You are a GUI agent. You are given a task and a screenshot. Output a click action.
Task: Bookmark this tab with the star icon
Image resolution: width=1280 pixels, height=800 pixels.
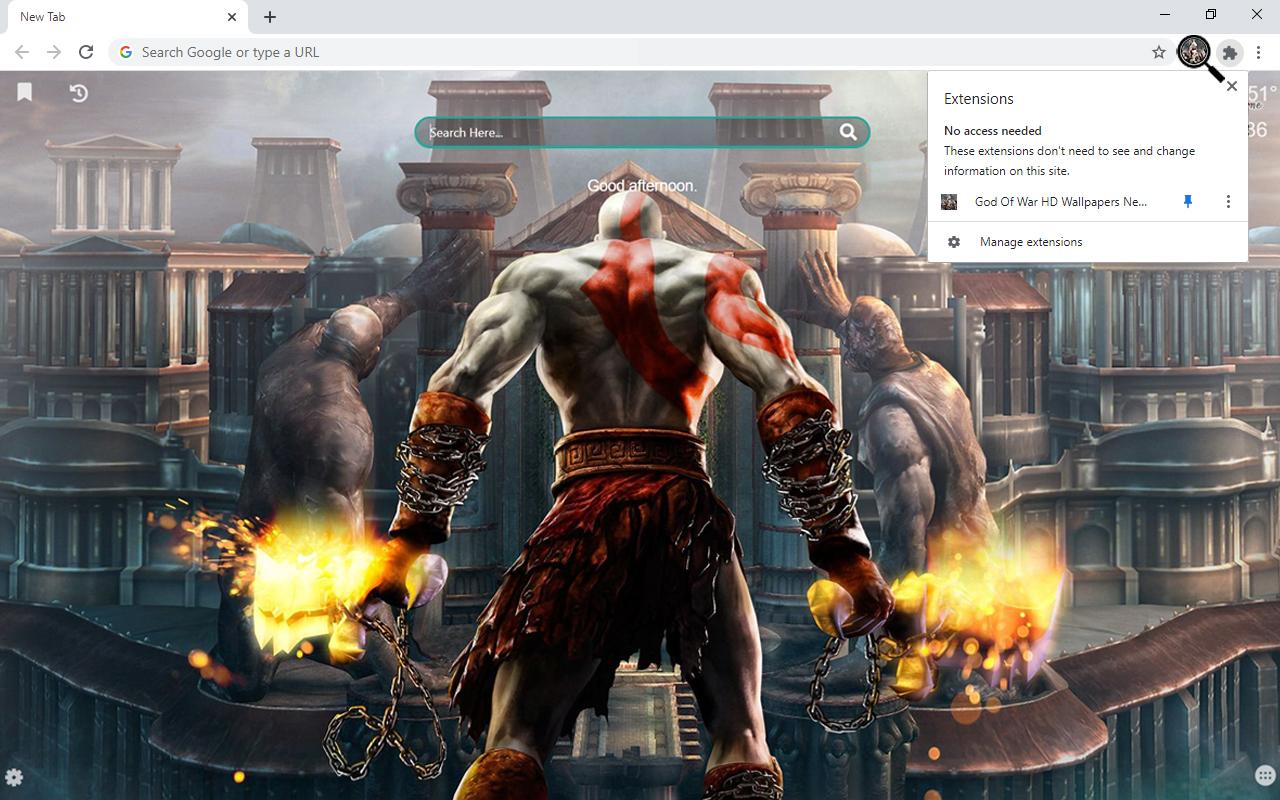(x=1159, y=52)
